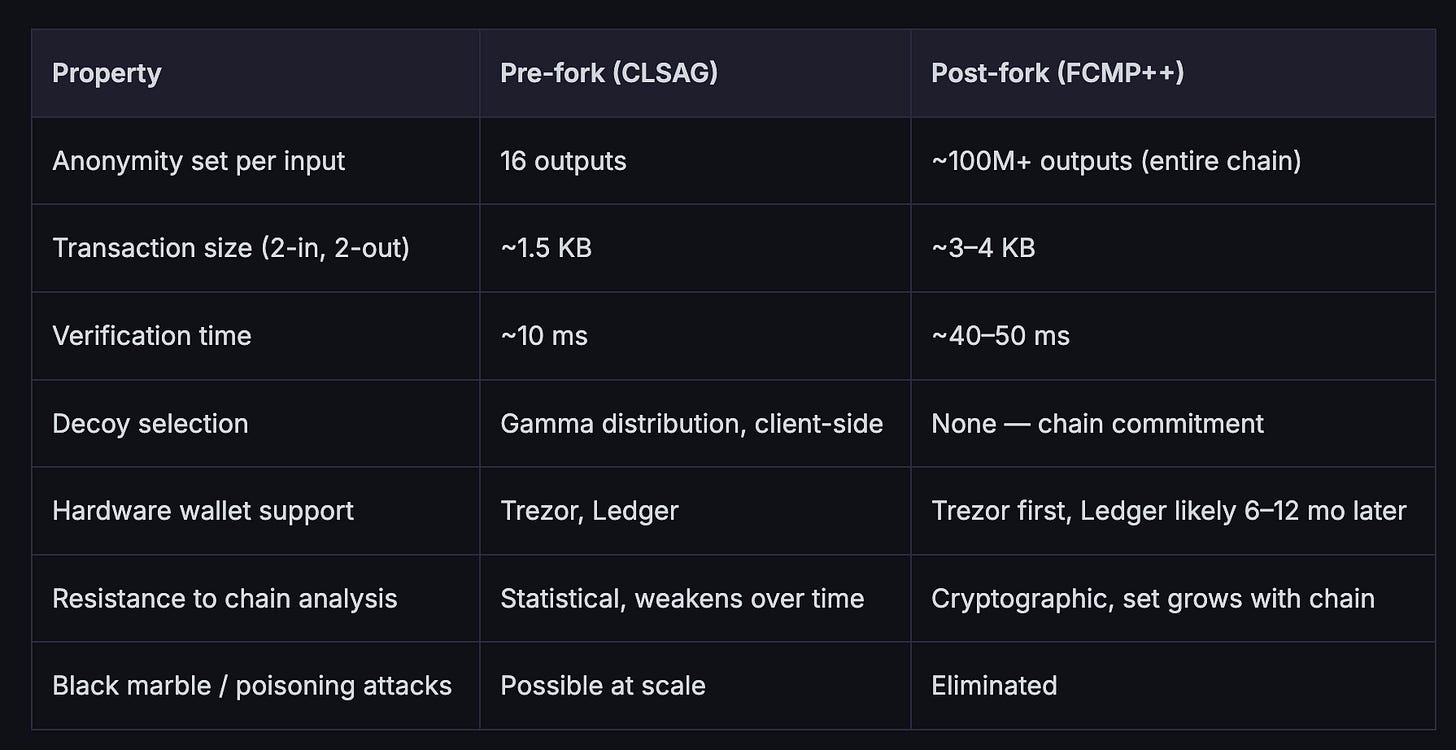Select the Eliminated cell
This screenshot has height=750, width=1456.
994,685
